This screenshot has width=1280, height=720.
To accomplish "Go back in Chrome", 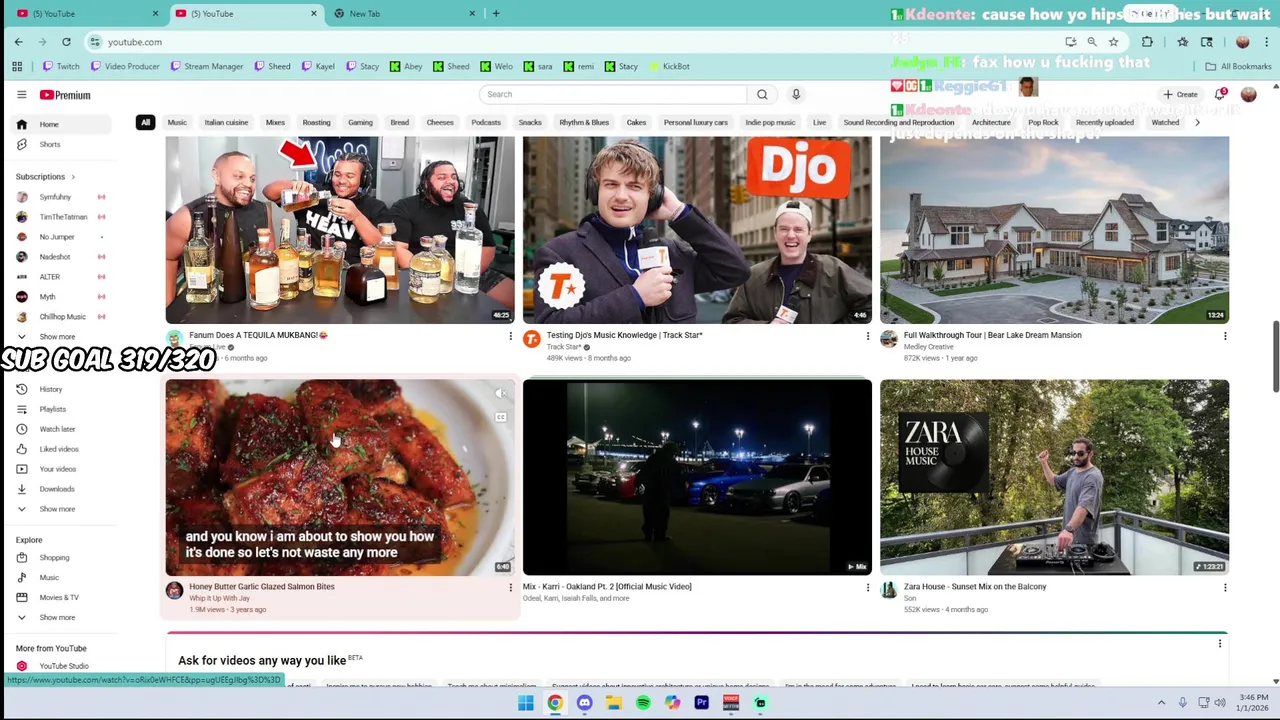I will pos(18,42).
